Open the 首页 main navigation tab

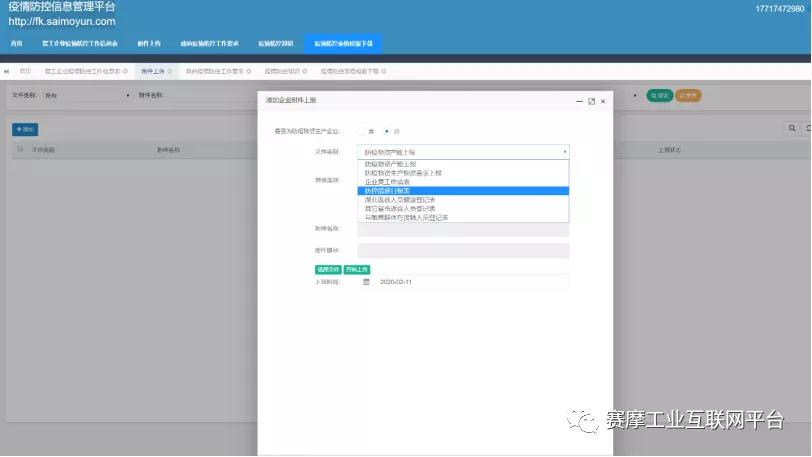pyautogui.click(x=17, y=44)
